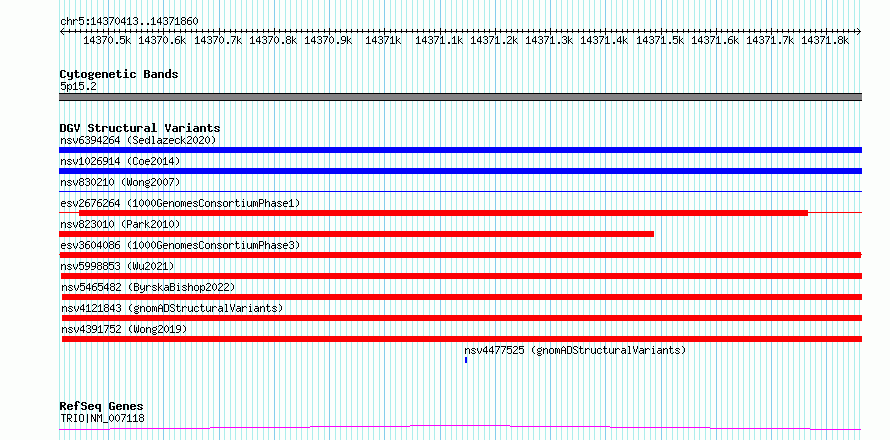
Task: Select the red bar of nsv4121843
Action: 462,318
